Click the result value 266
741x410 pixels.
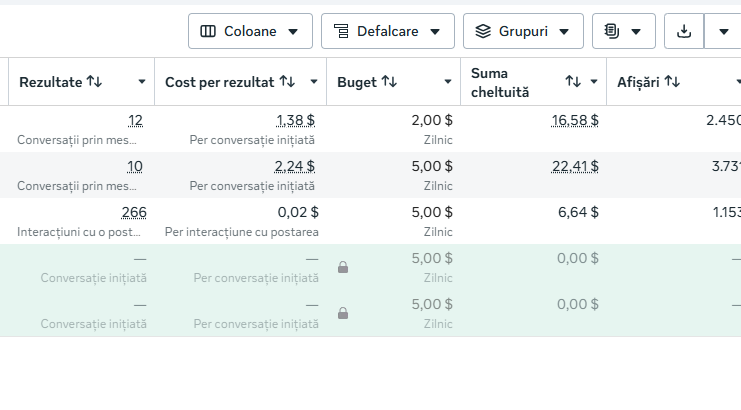click(x=134, y=213)
